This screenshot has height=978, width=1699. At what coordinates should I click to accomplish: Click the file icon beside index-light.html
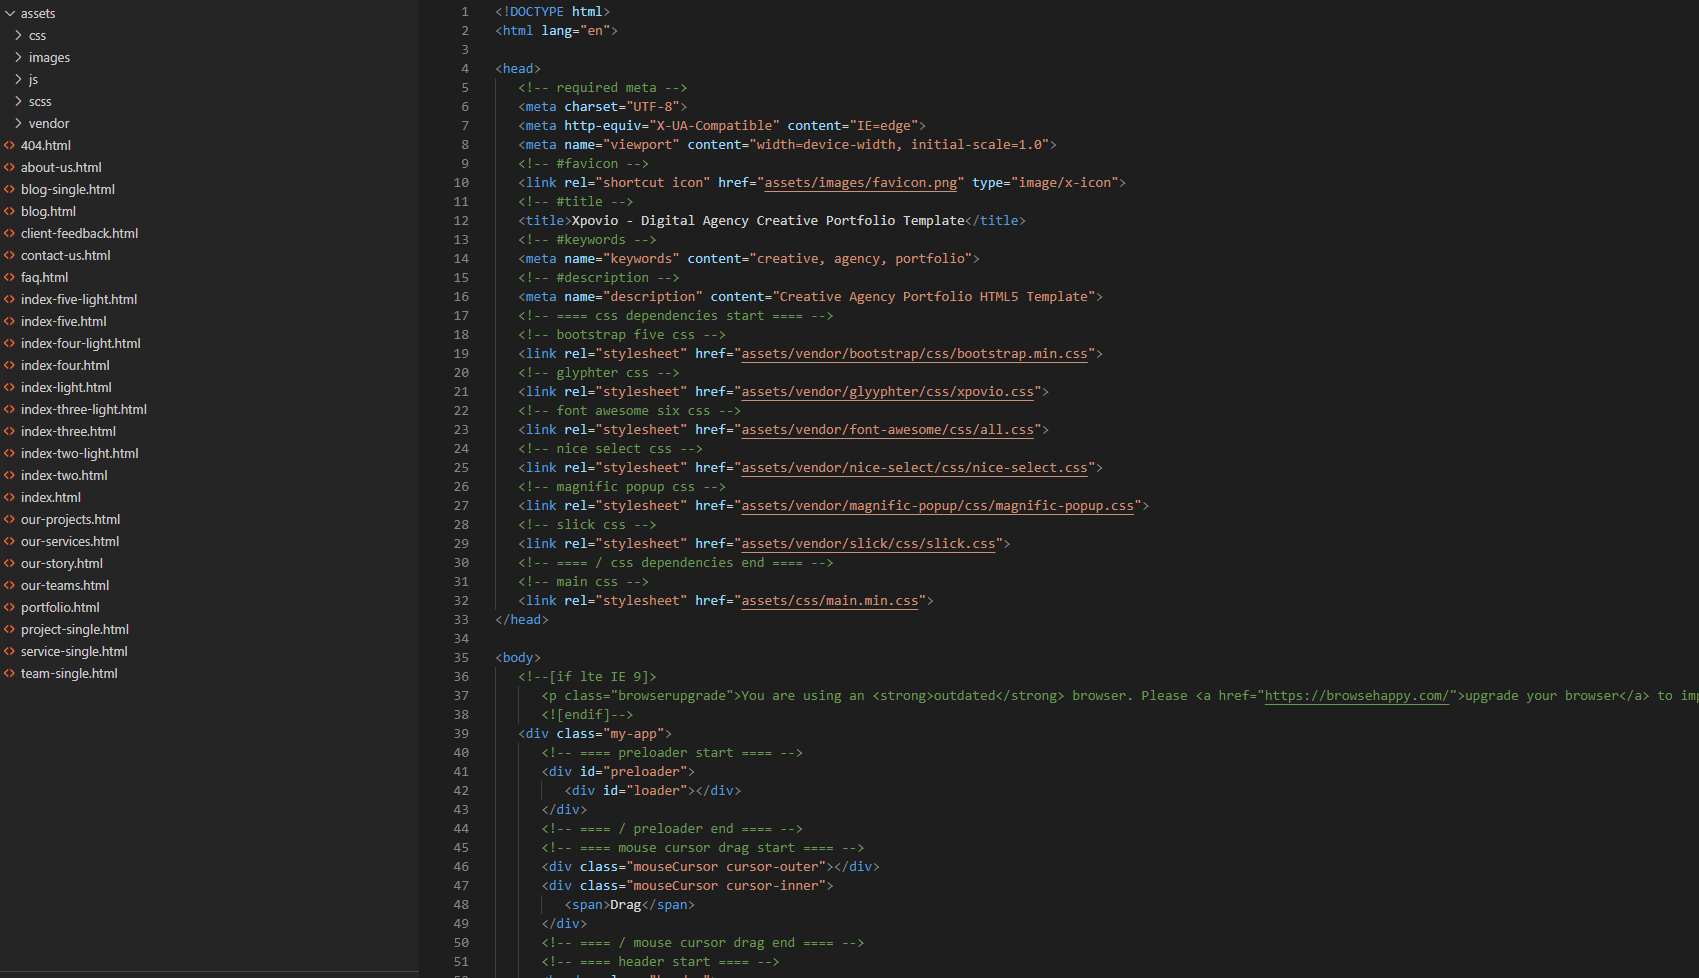click(x=10, y=387)
